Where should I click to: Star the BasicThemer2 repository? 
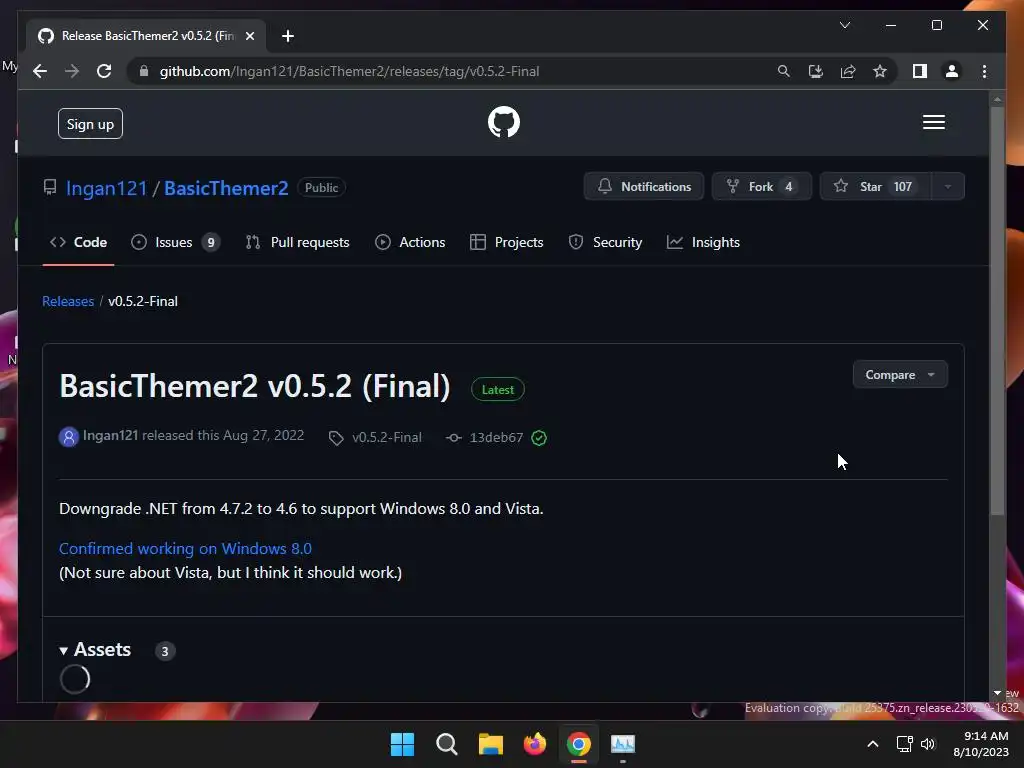(873, 187)
